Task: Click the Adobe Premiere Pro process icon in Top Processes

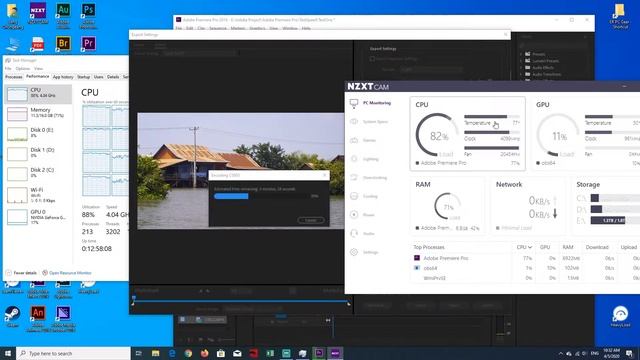Action: [x=417, y=258]
